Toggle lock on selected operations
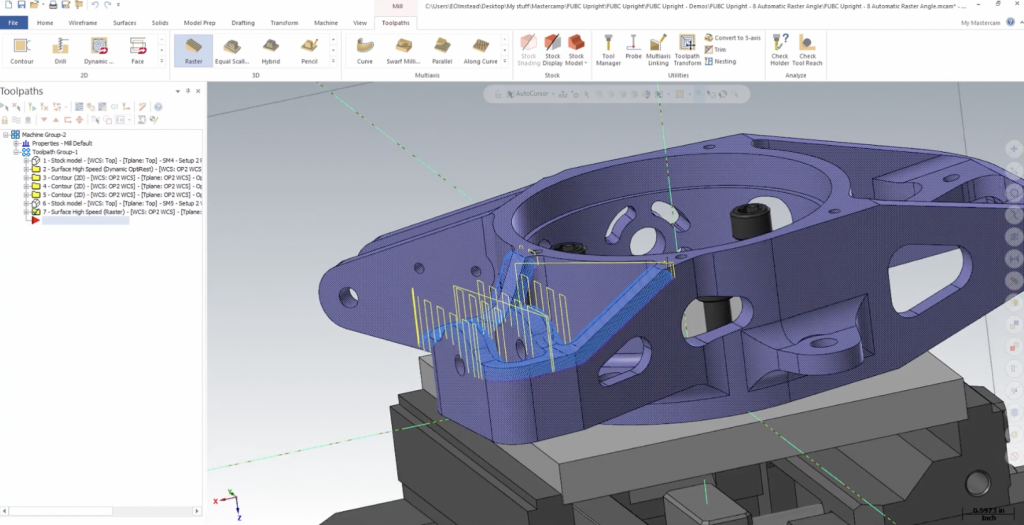The image size is (1024, 525). [5, 120]
